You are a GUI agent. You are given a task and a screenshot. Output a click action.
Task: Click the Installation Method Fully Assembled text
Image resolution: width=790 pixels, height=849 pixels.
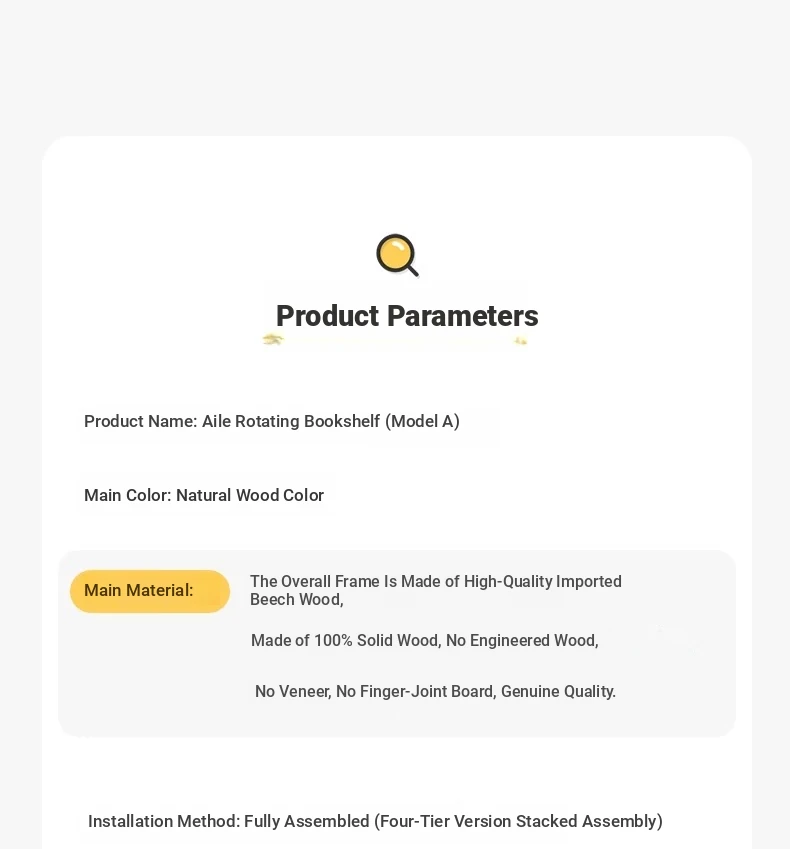(x=375, y=821)
